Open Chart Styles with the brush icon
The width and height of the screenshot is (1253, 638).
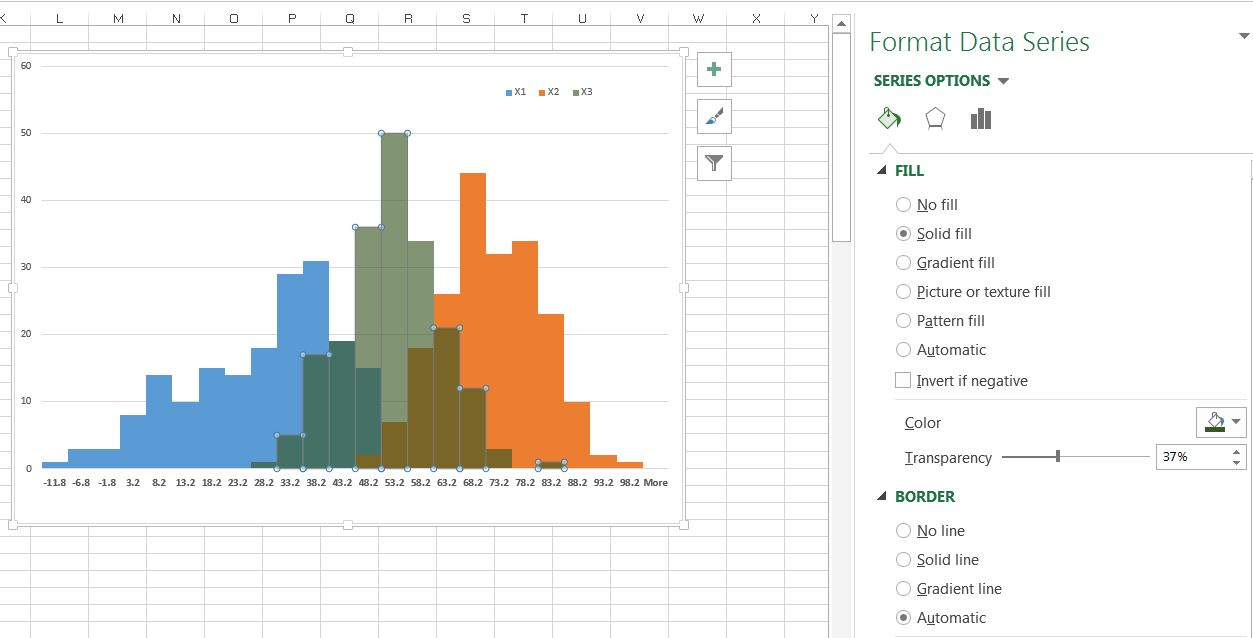click(x=712, y=116)
